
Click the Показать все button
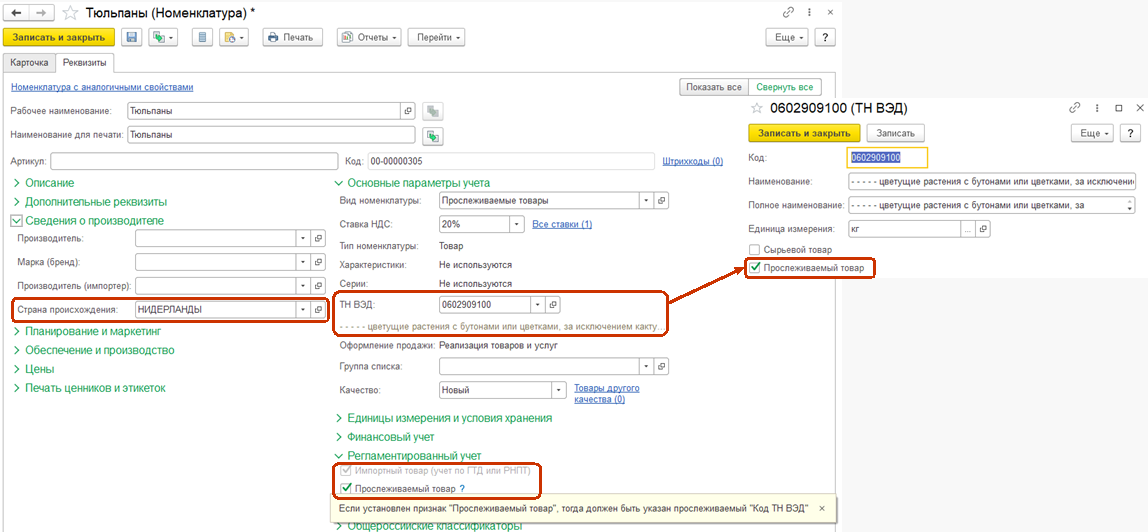[713, 87]
